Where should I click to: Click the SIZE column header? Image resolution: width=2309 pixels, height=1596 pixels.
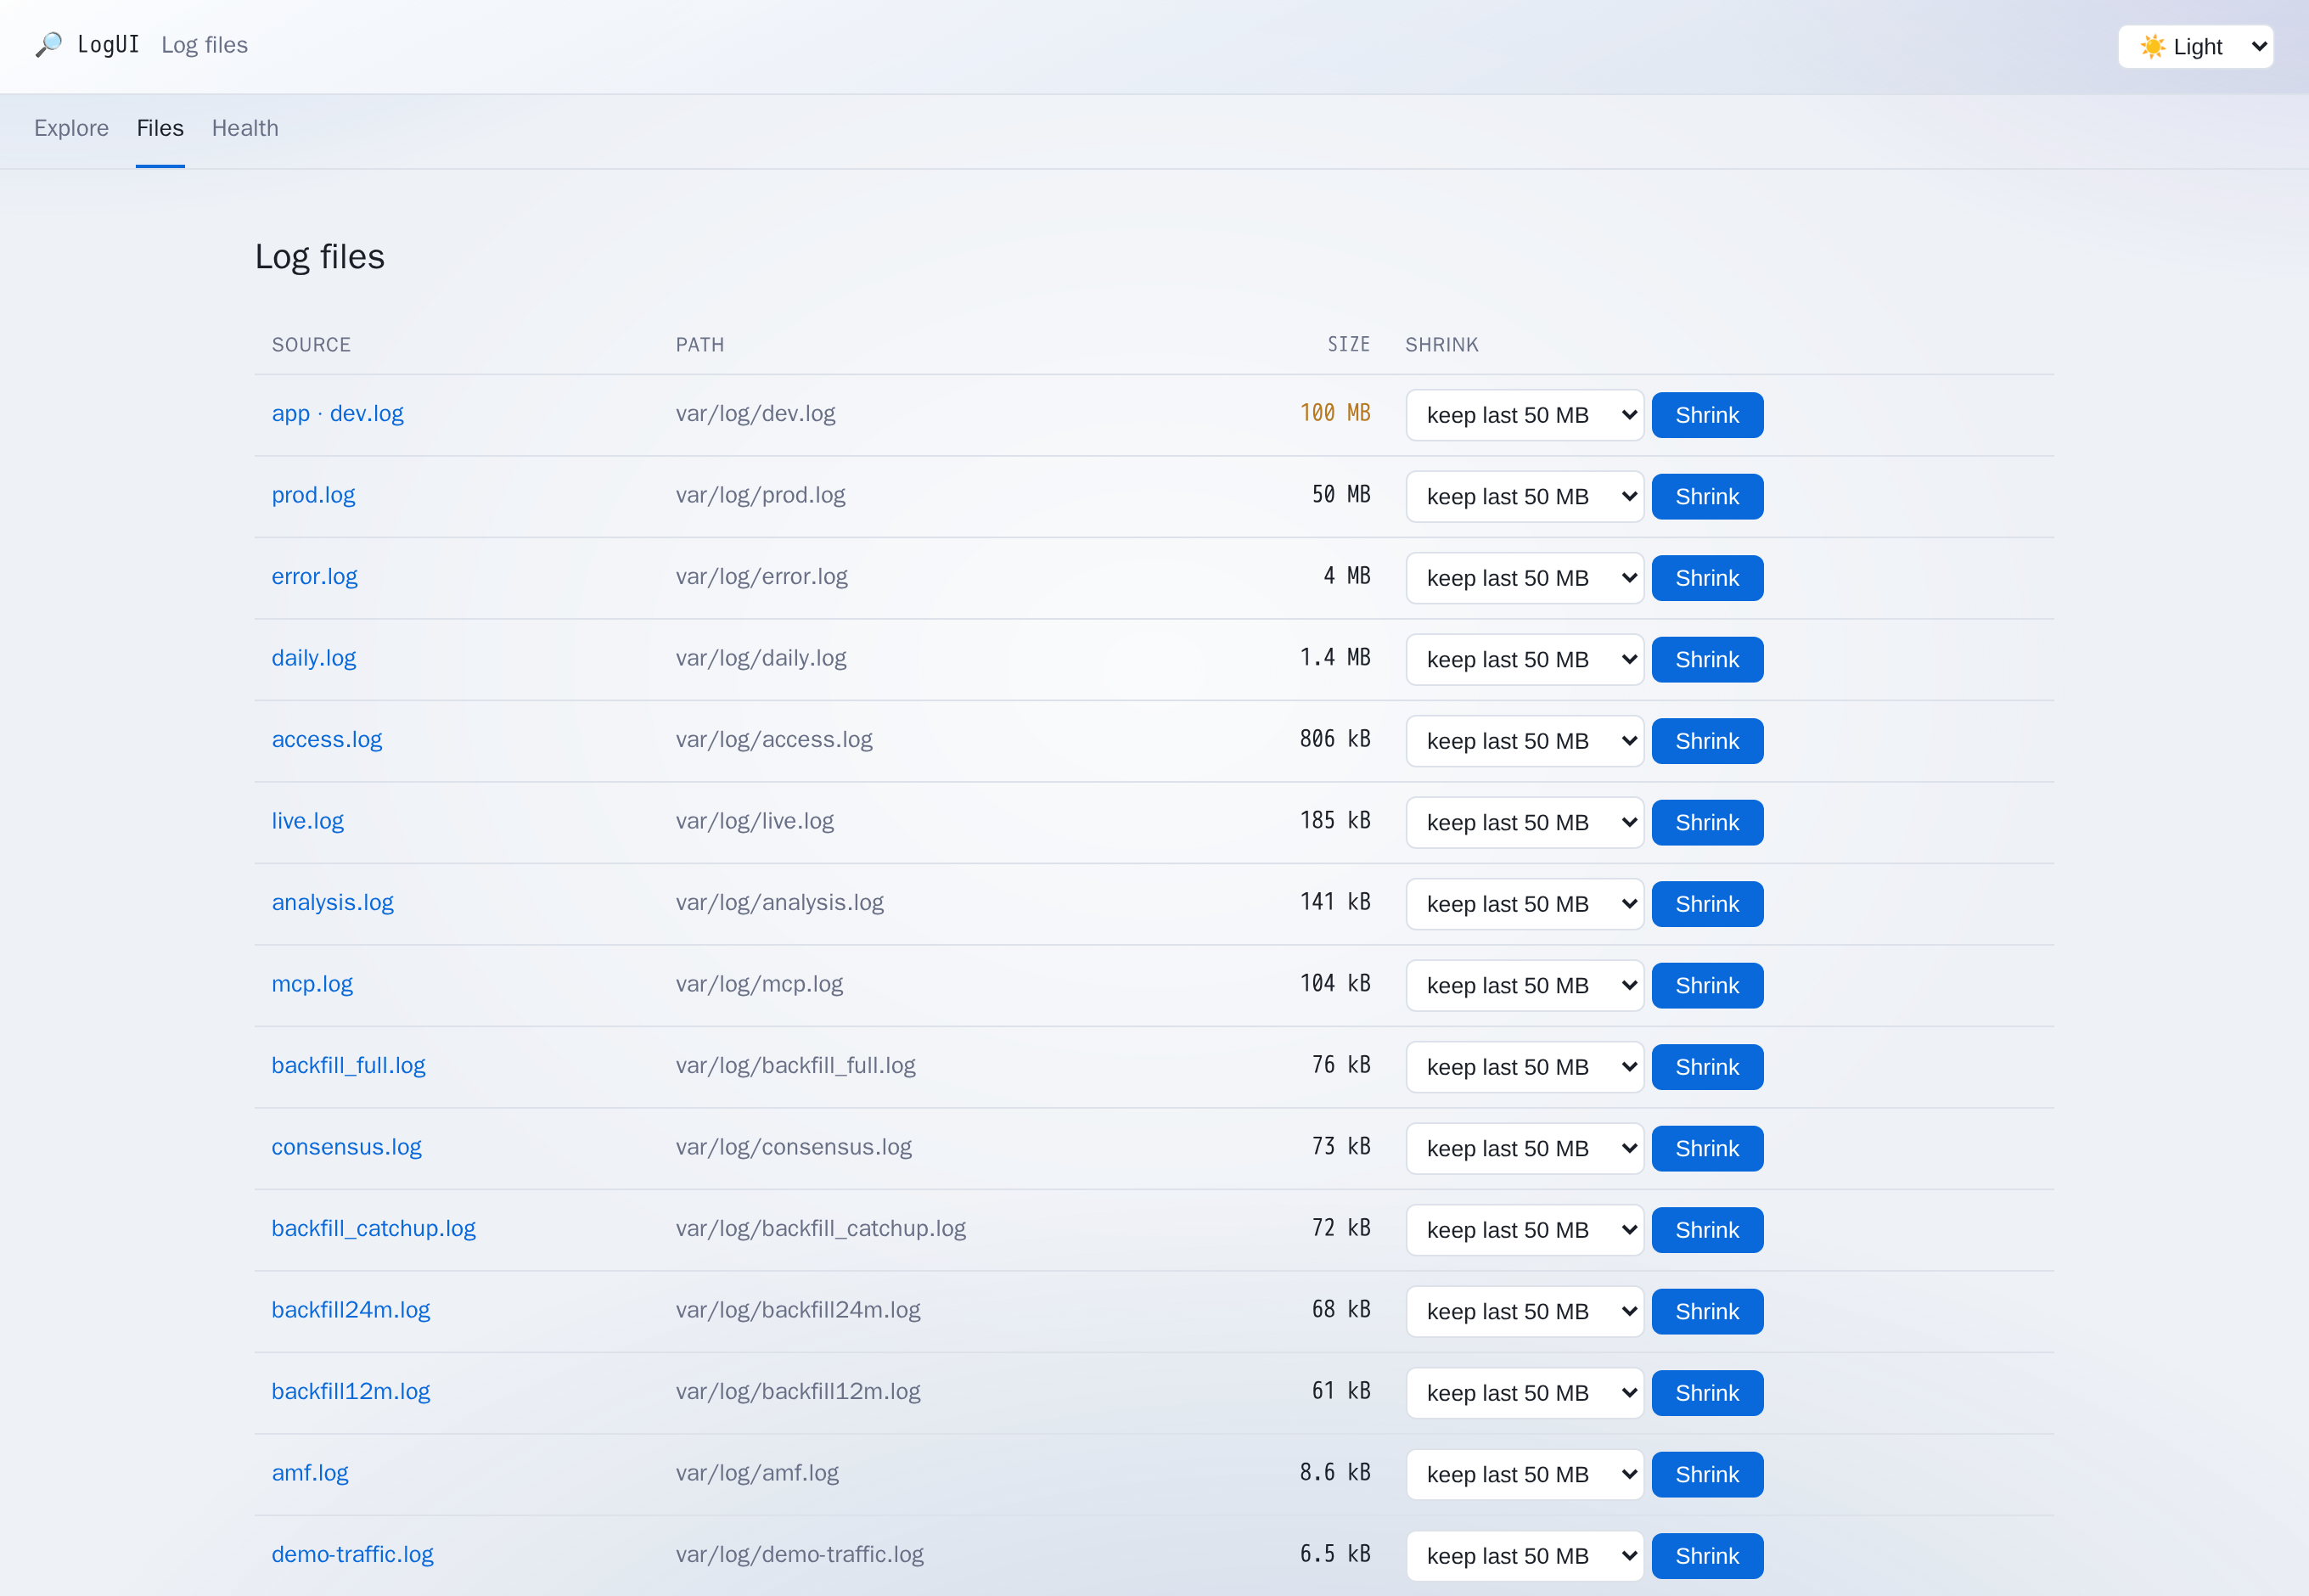point(1349,345)
